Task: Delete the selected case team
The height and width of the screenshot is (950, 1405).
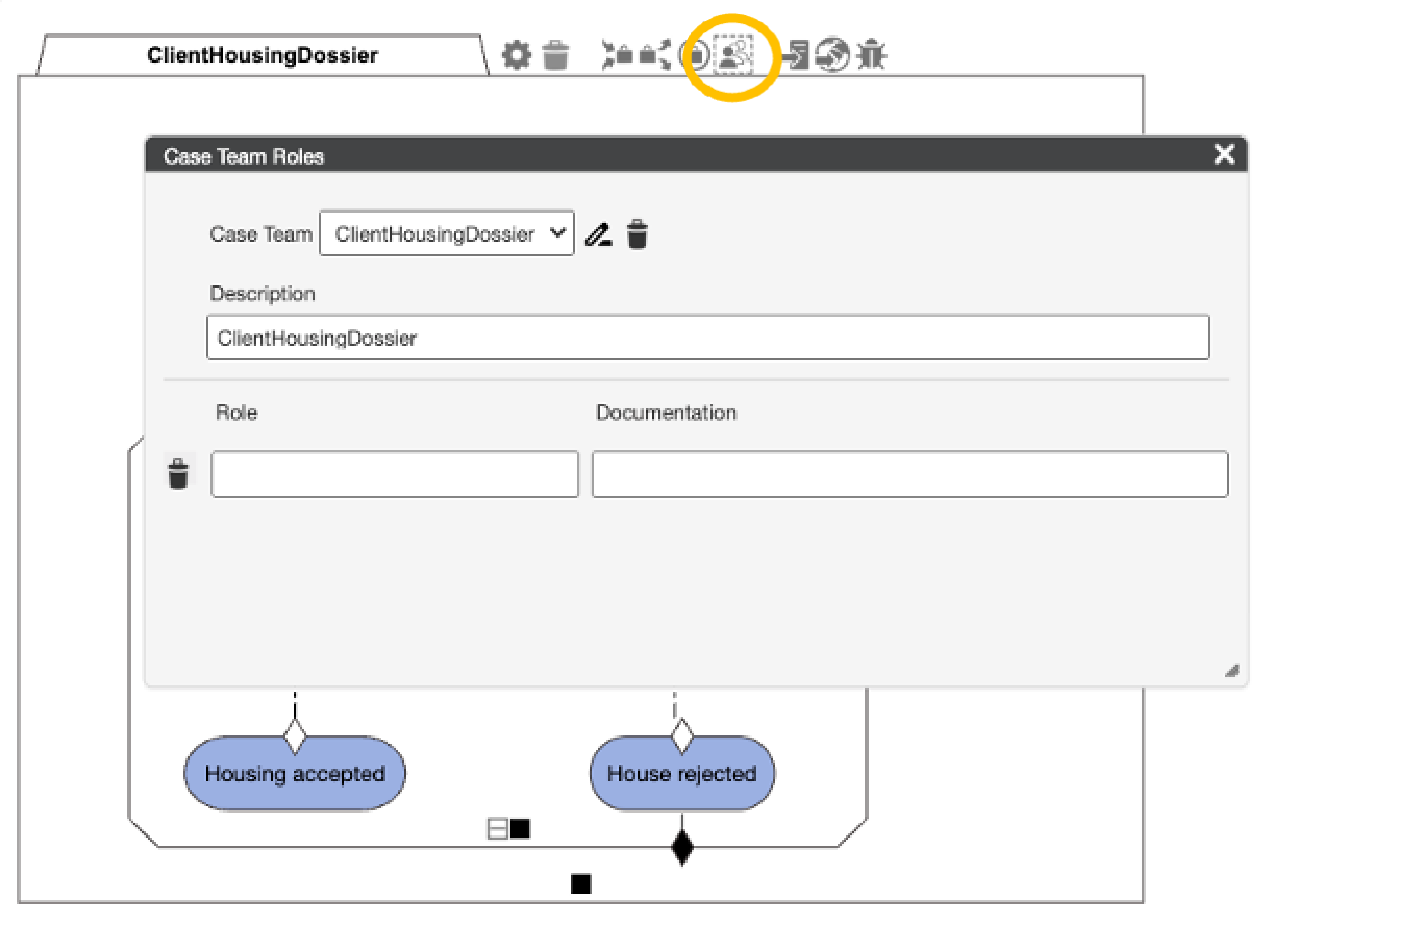Action: (x=637, y=235)
